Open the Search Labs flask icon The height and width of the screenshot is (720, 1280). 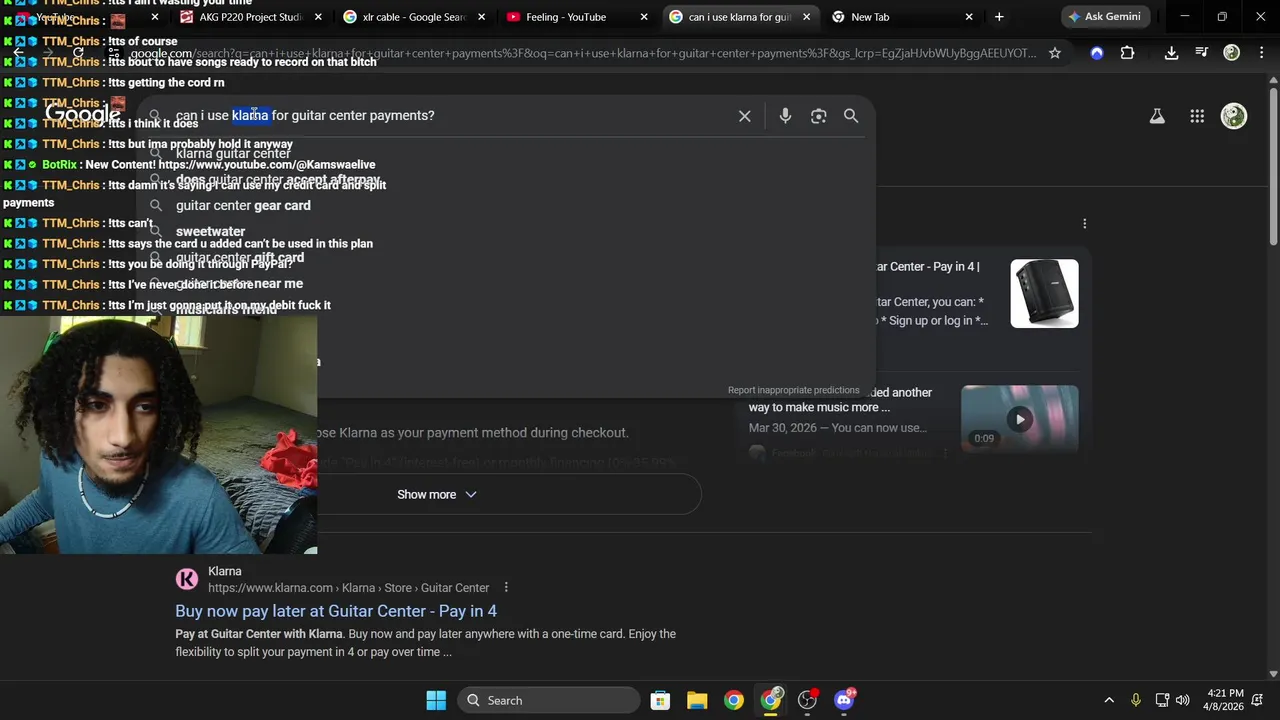tap(1157, 116)
